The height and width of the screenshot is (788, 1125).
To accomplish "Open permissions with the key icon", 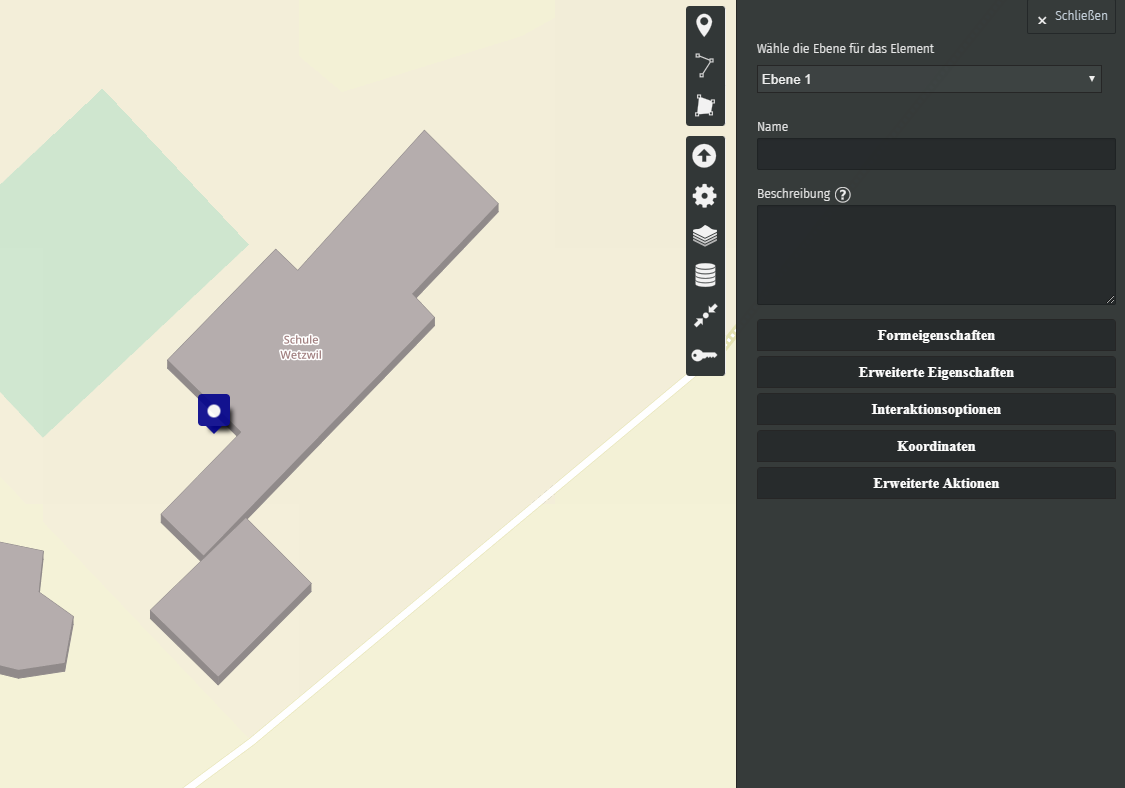I will tap(705, 355).
